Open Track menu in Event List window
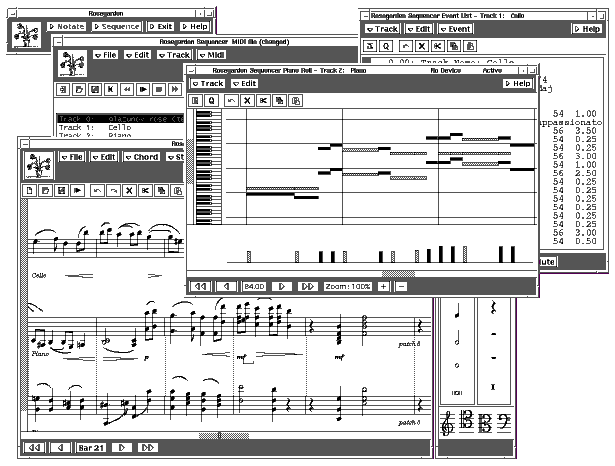This screenshot has height=466, width=615. click(382, 29)
